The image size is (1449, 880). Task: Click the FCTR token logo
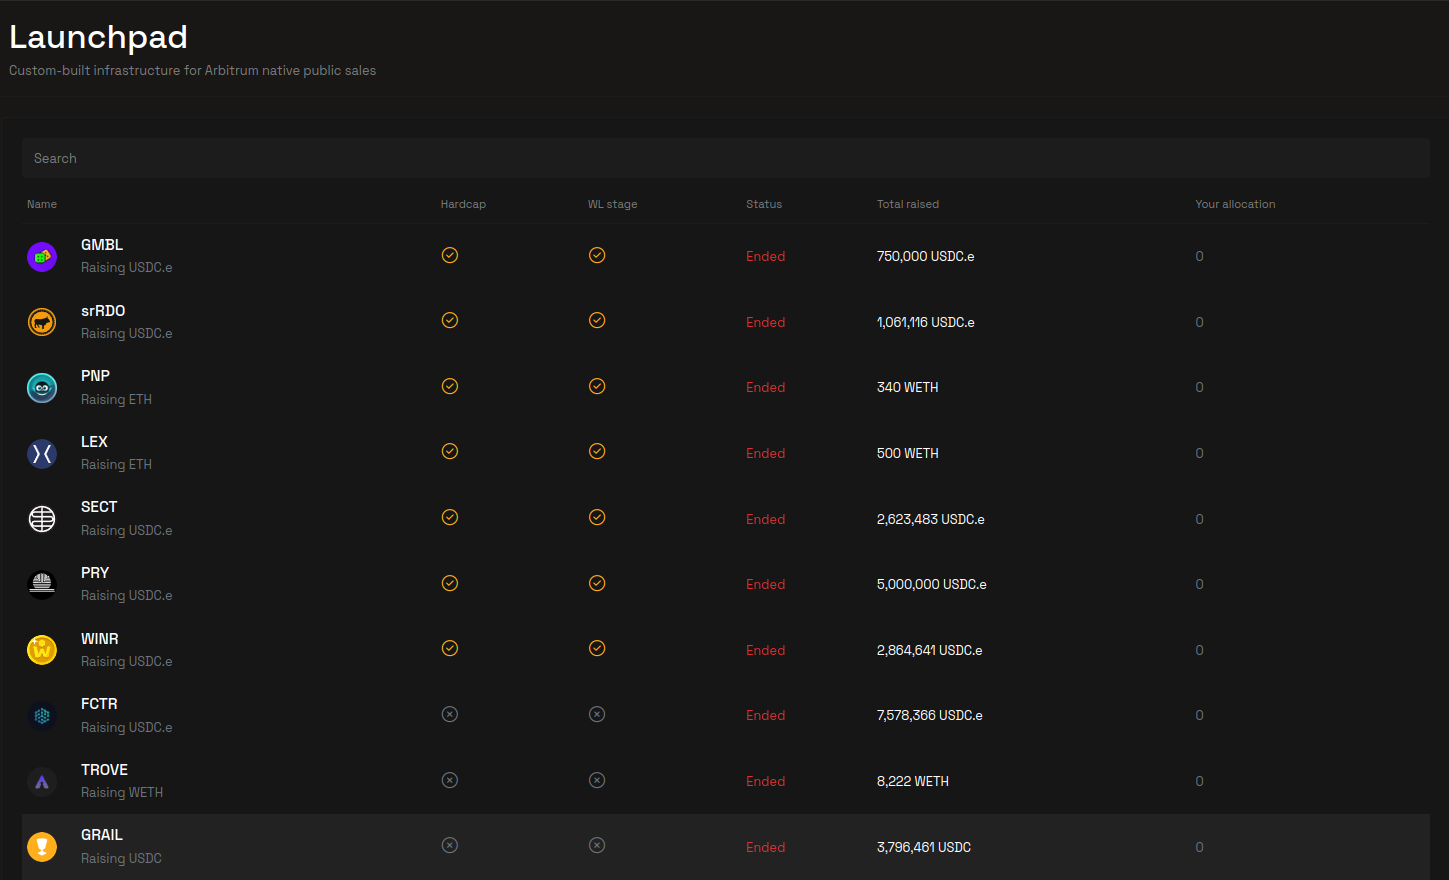[42, 716]
